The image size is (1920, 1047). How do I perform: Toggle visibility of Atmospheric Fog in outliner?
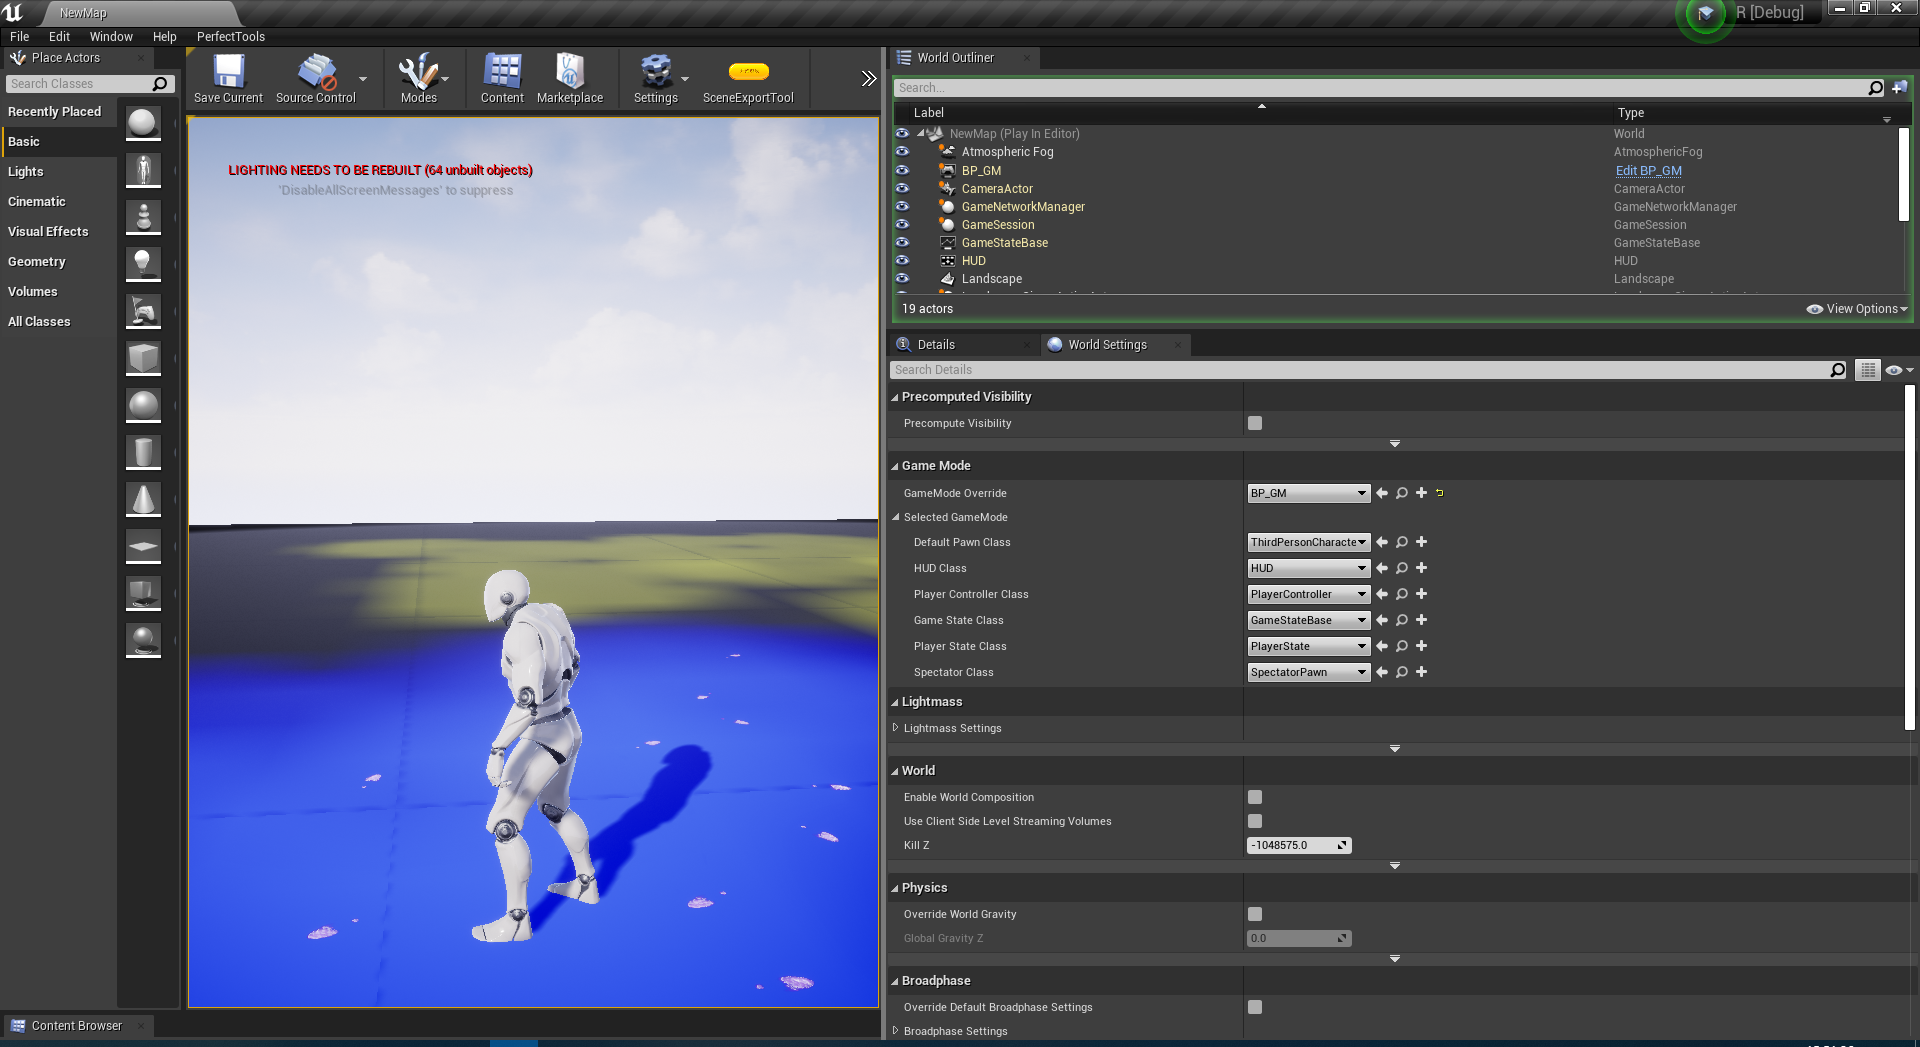(x=902, y=151)
